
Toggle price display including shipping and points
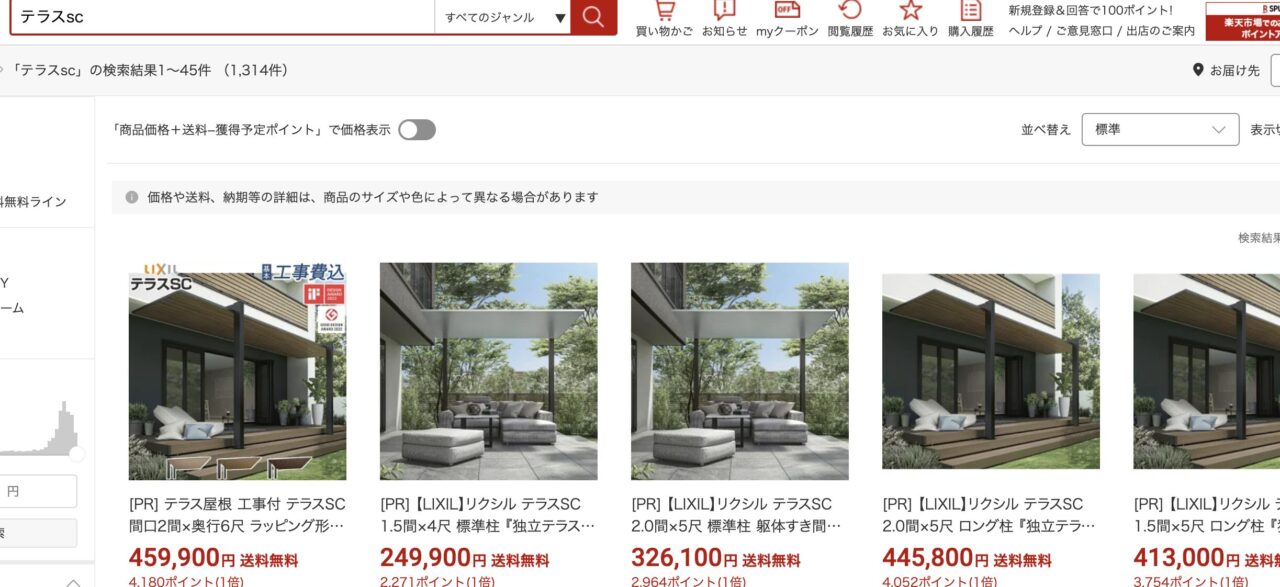pos(417,130)
